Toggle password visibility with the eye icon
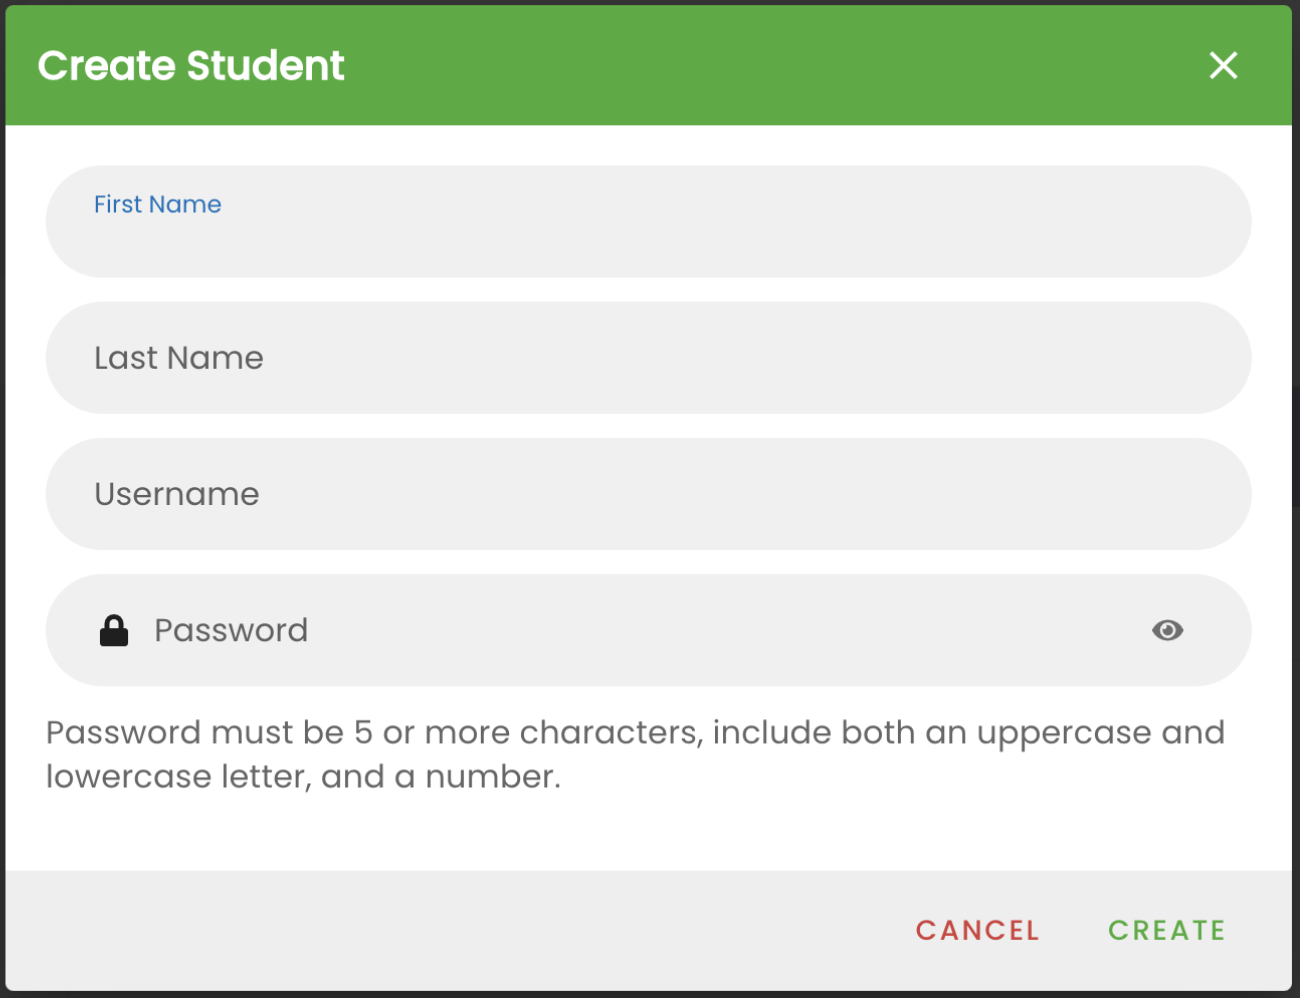Viewport: 1300px width, 998px height. 1167,630
